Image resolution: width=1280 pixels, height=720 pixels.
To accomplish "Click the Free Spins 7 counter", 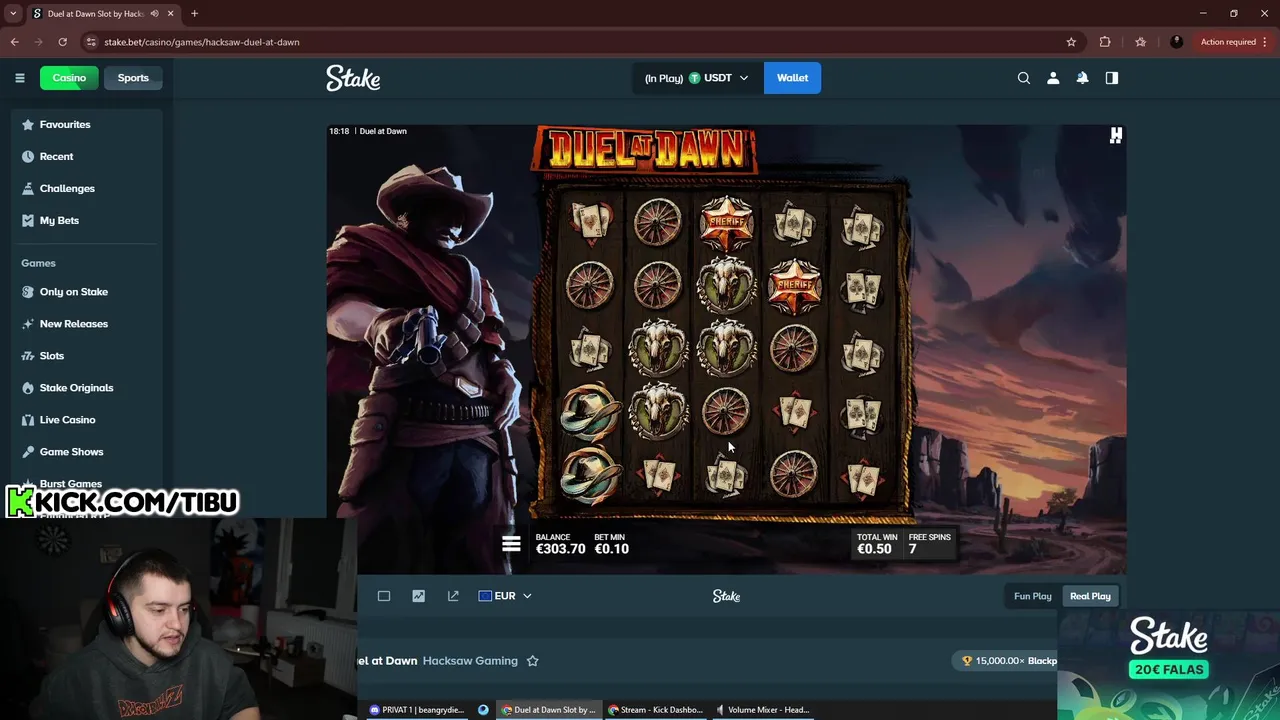I will pyautogui.click(x=929, y=544).
